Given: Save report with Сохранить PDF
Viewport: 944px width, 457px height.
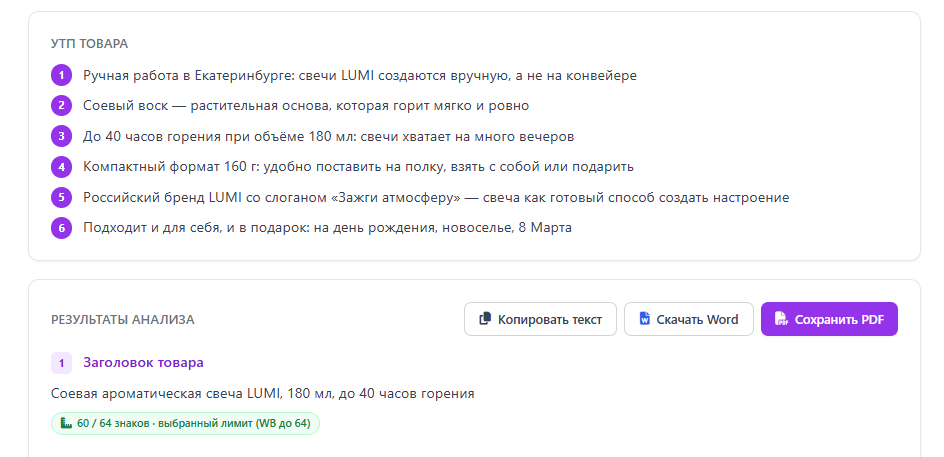Looking at the screenshot, I should pyautogui.click(x=829, y=319).
